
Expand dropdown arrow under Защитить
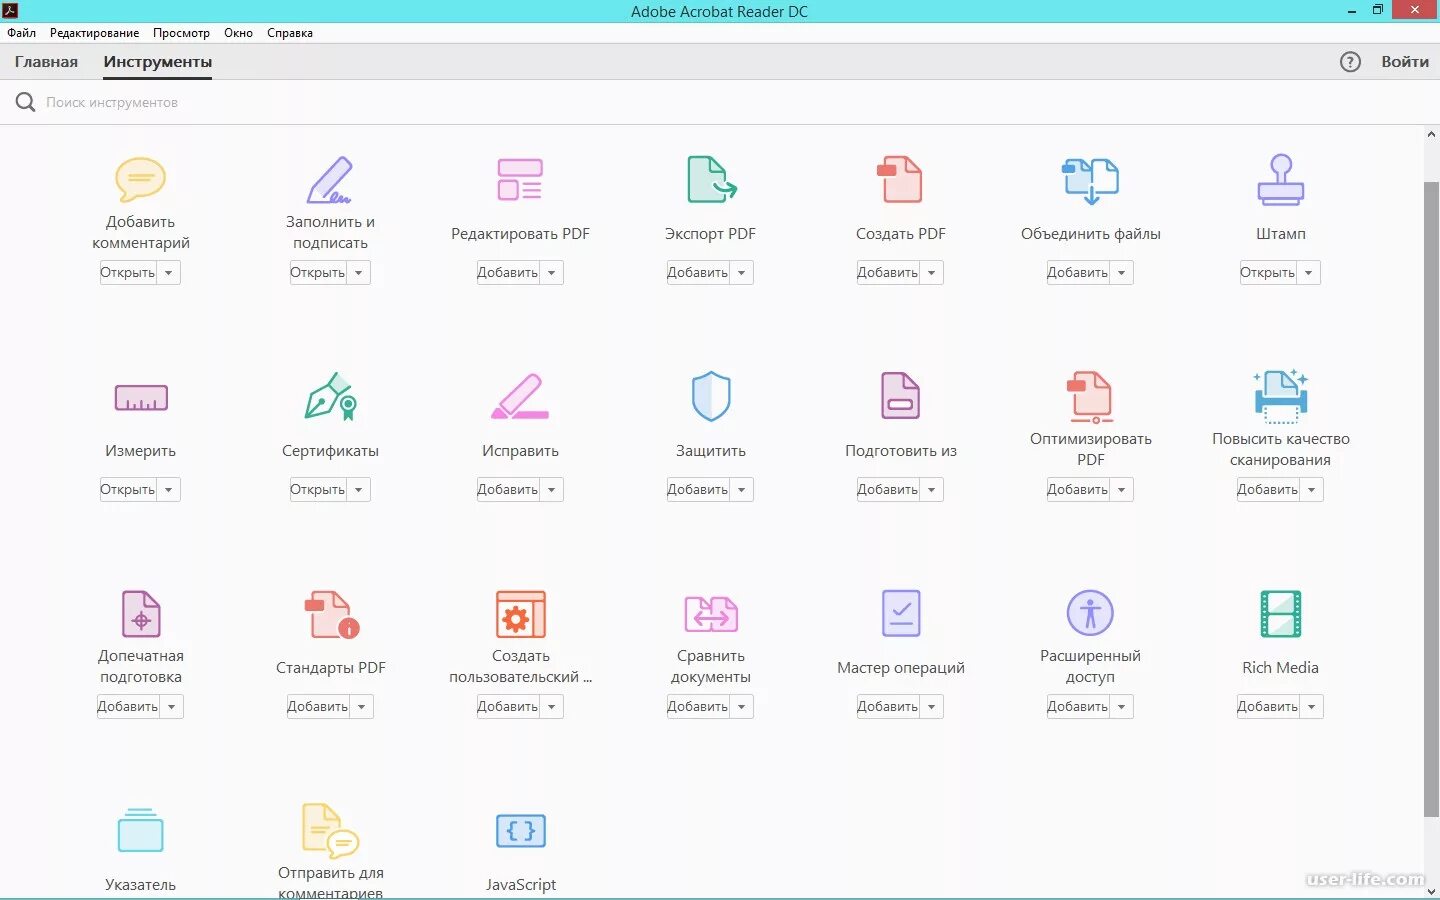[742, 489]
